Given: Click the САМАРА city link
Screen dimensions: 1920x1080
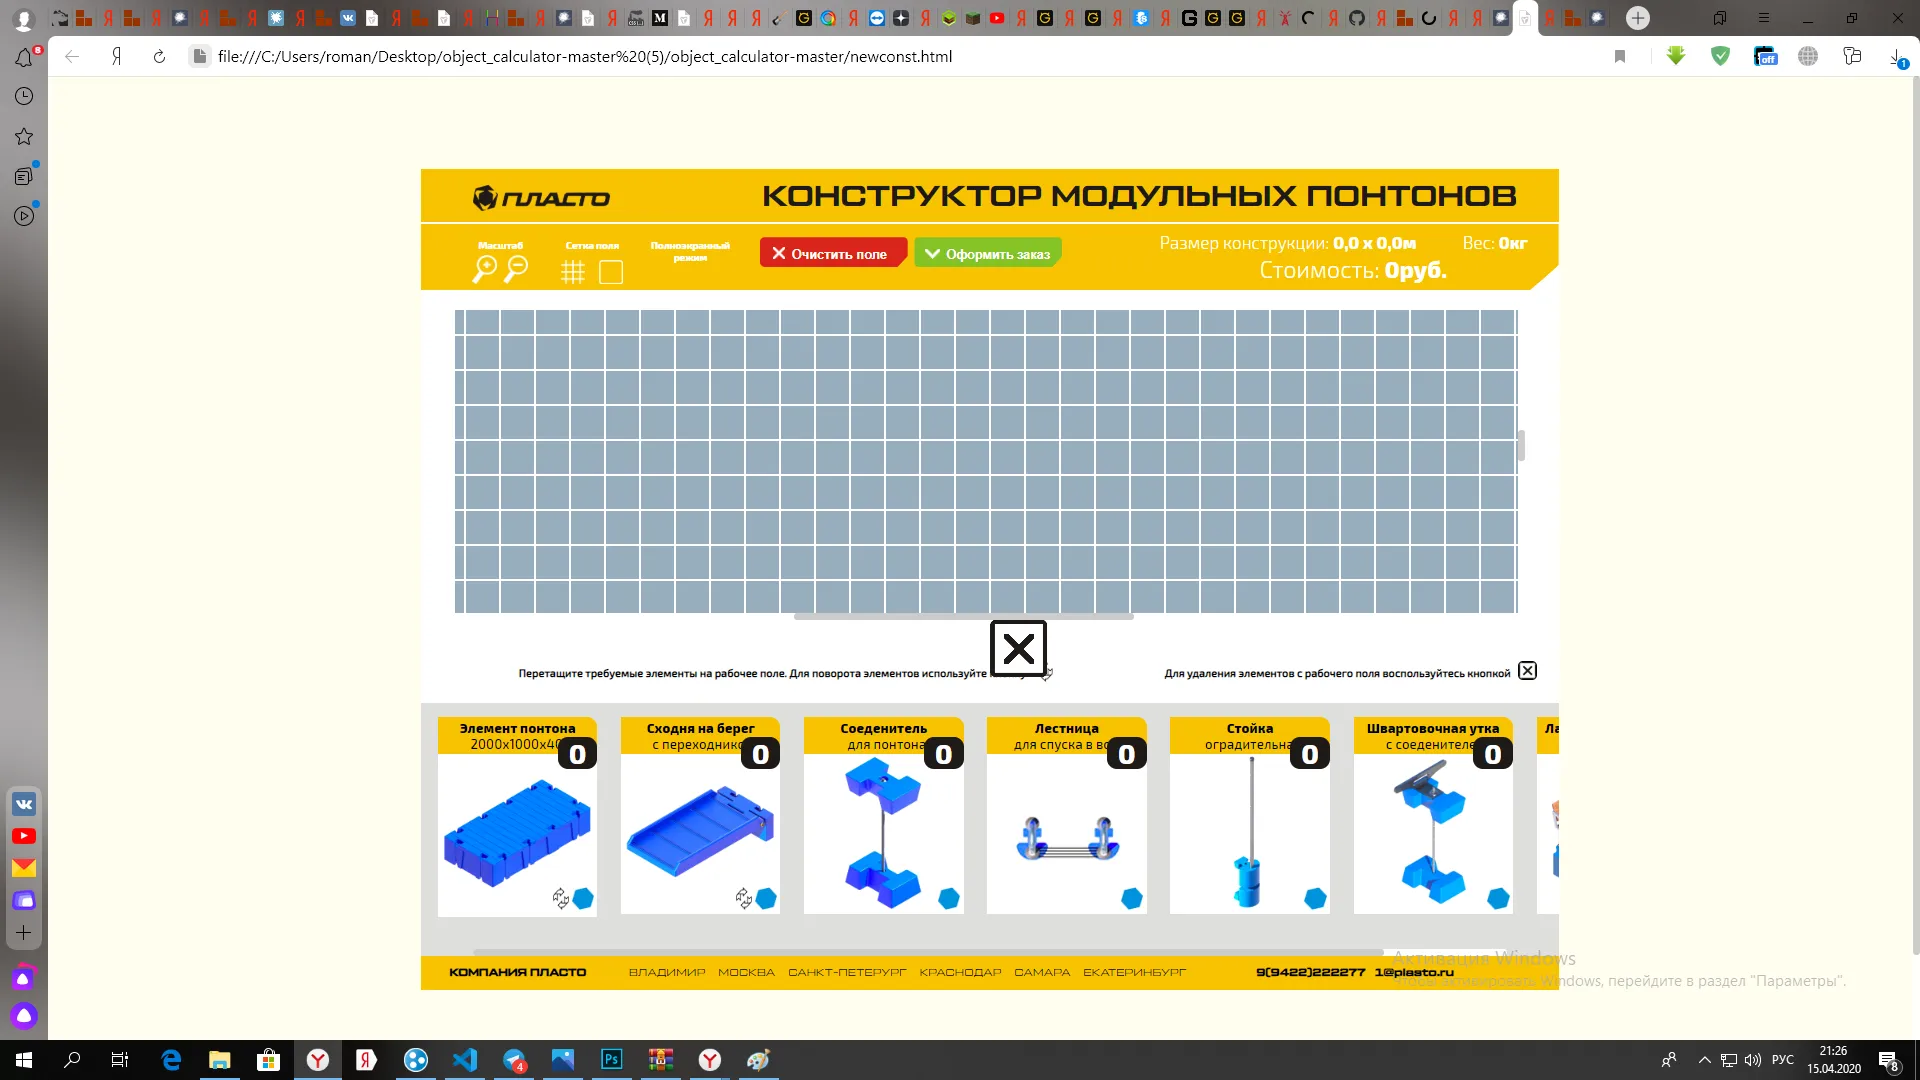Looking at the screenshot, I should tap(1042, 972).
